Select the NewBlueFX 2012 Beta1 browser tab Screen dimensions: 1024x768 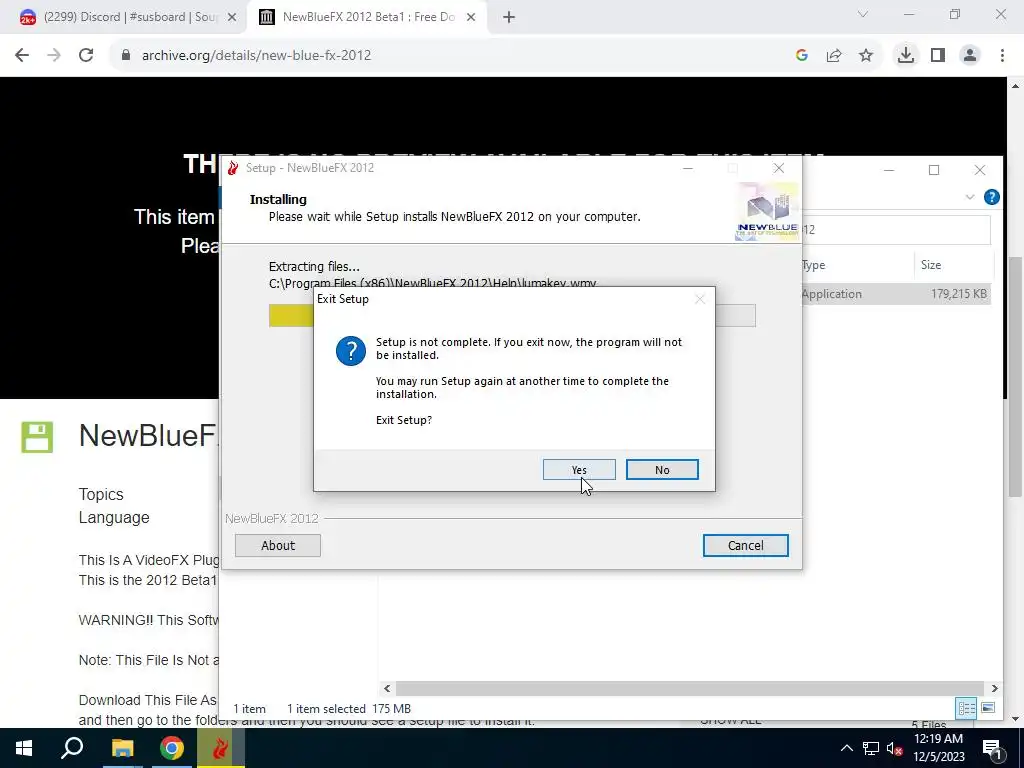pos(368,17)
